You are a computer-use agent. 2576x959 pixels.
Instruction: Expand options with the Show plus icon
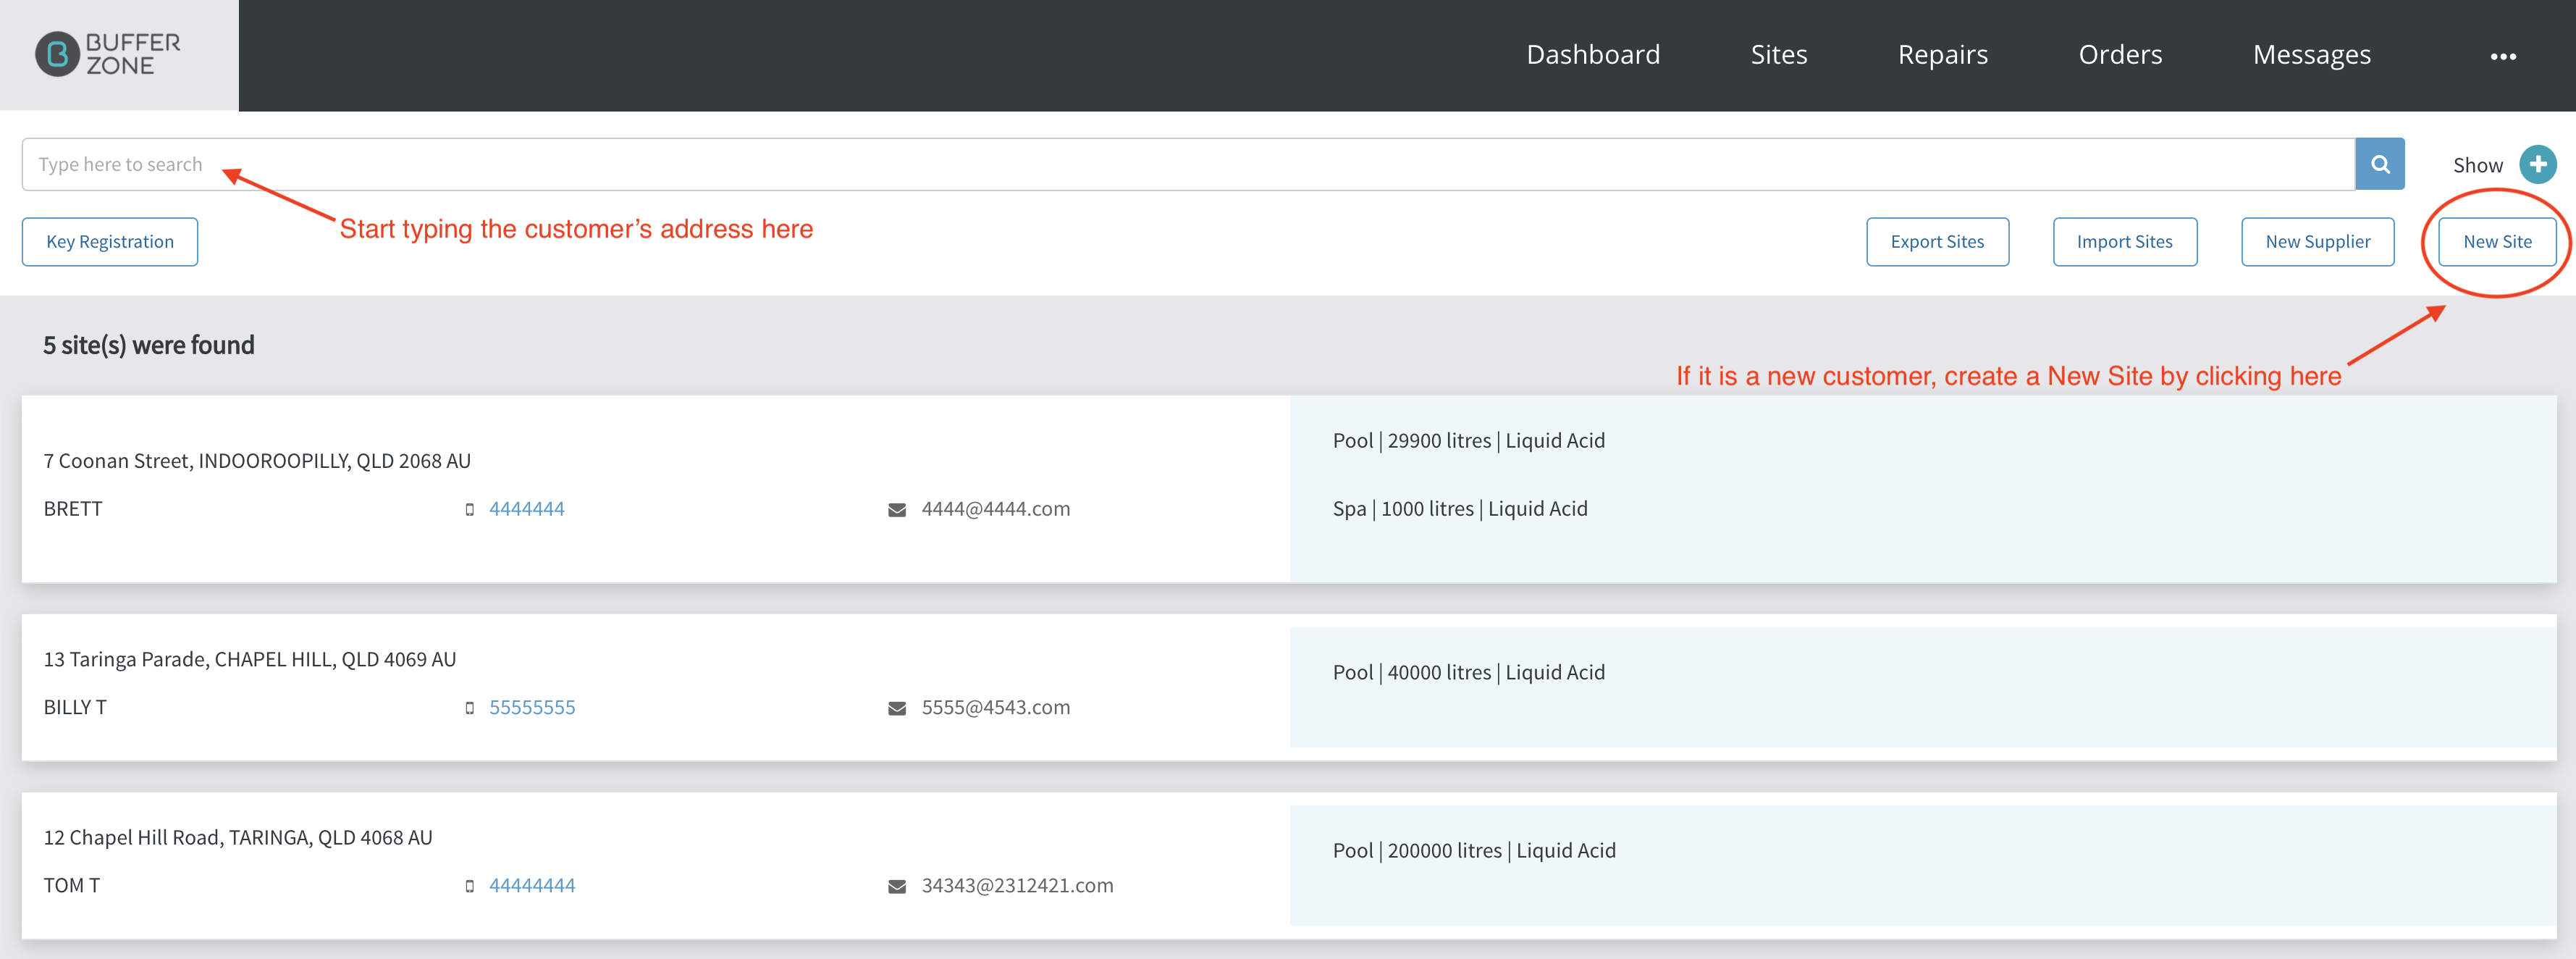pos(2537,164)
